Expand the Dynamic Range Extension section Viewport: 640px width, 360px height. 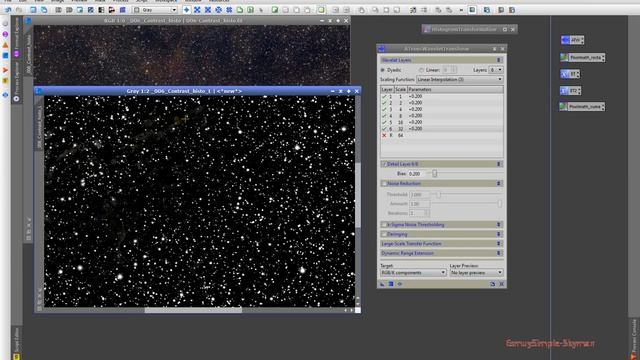498,253
